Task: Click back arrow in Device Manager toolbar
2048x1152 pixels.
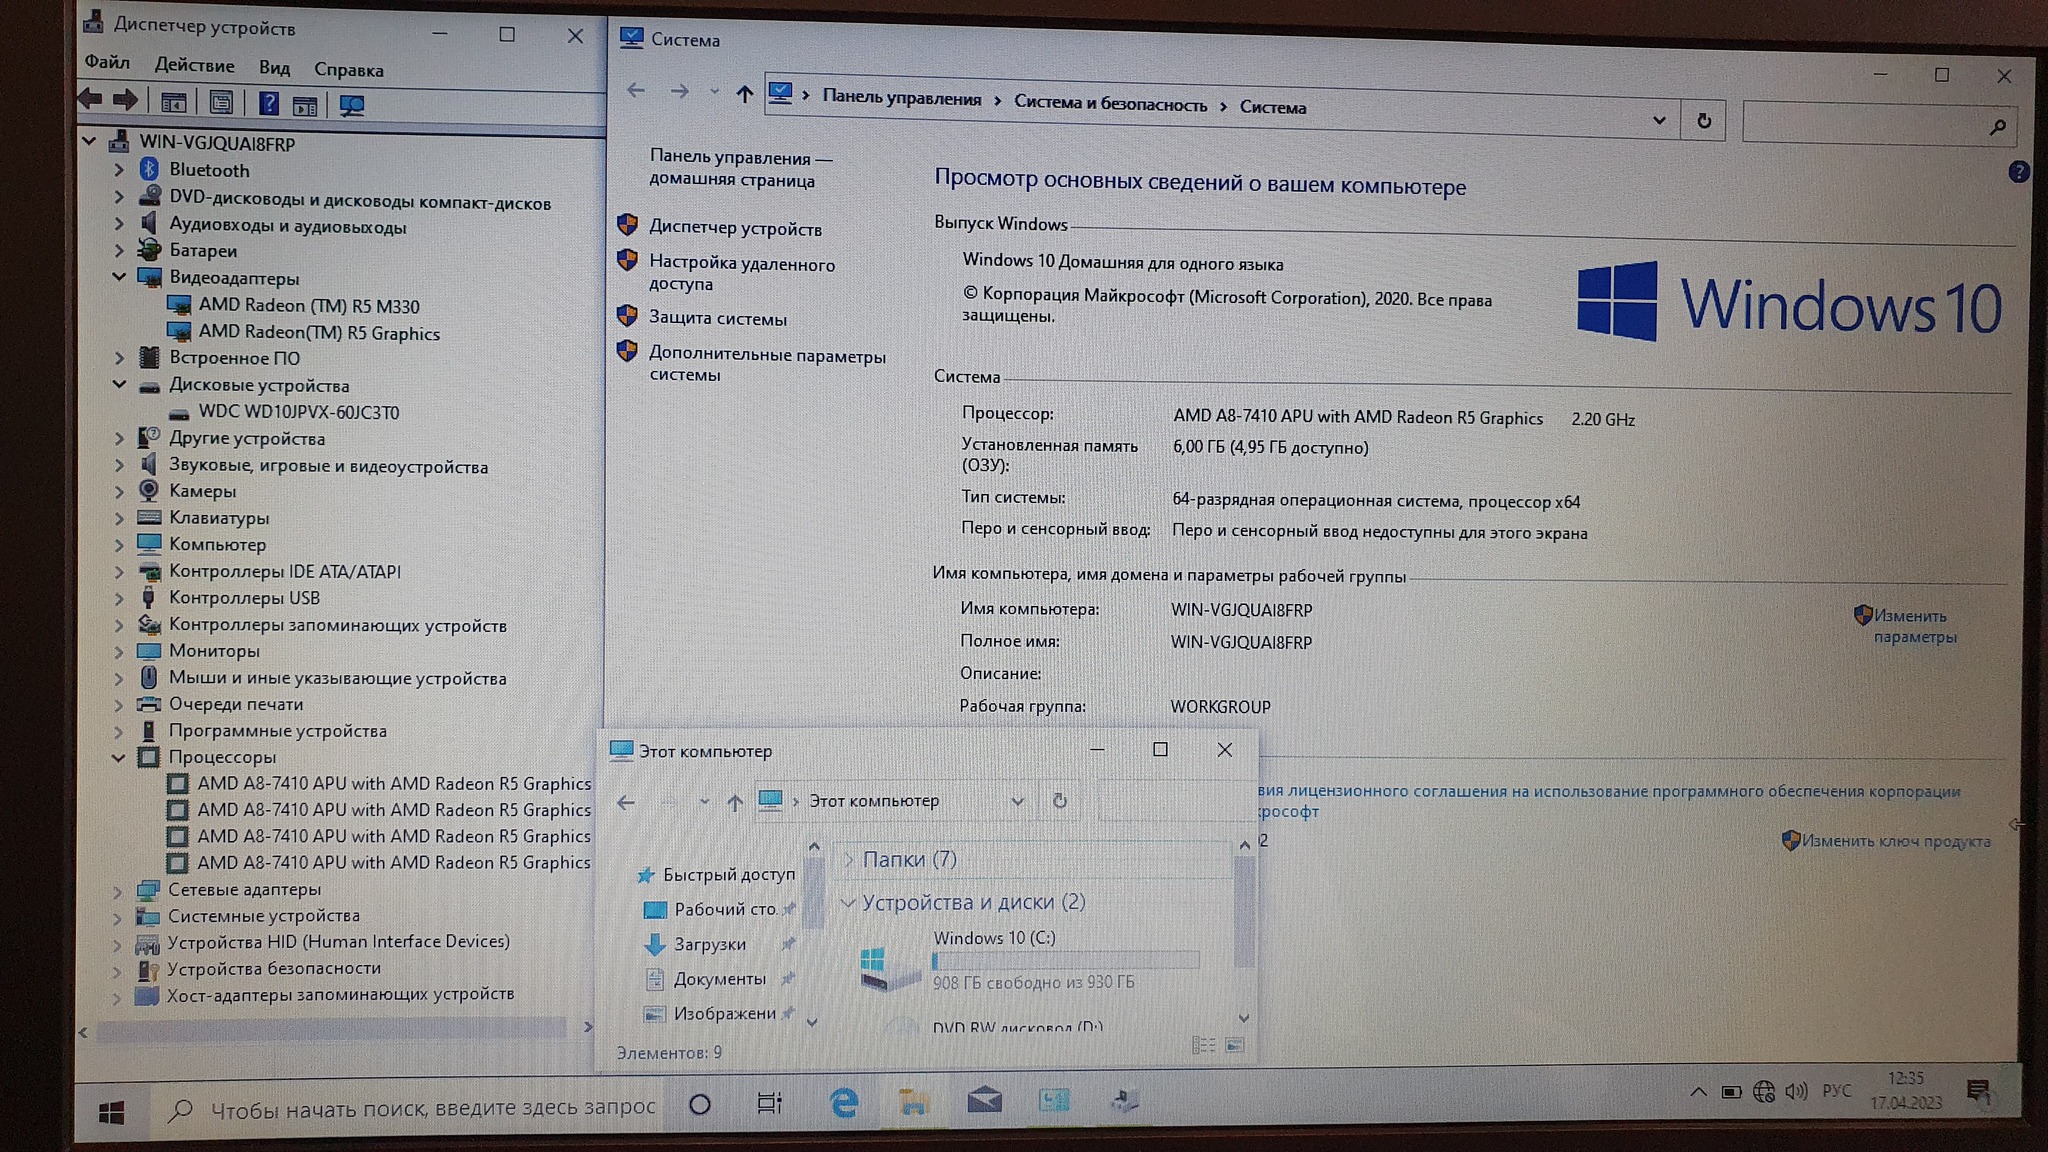Action: [x=91, y=99]
